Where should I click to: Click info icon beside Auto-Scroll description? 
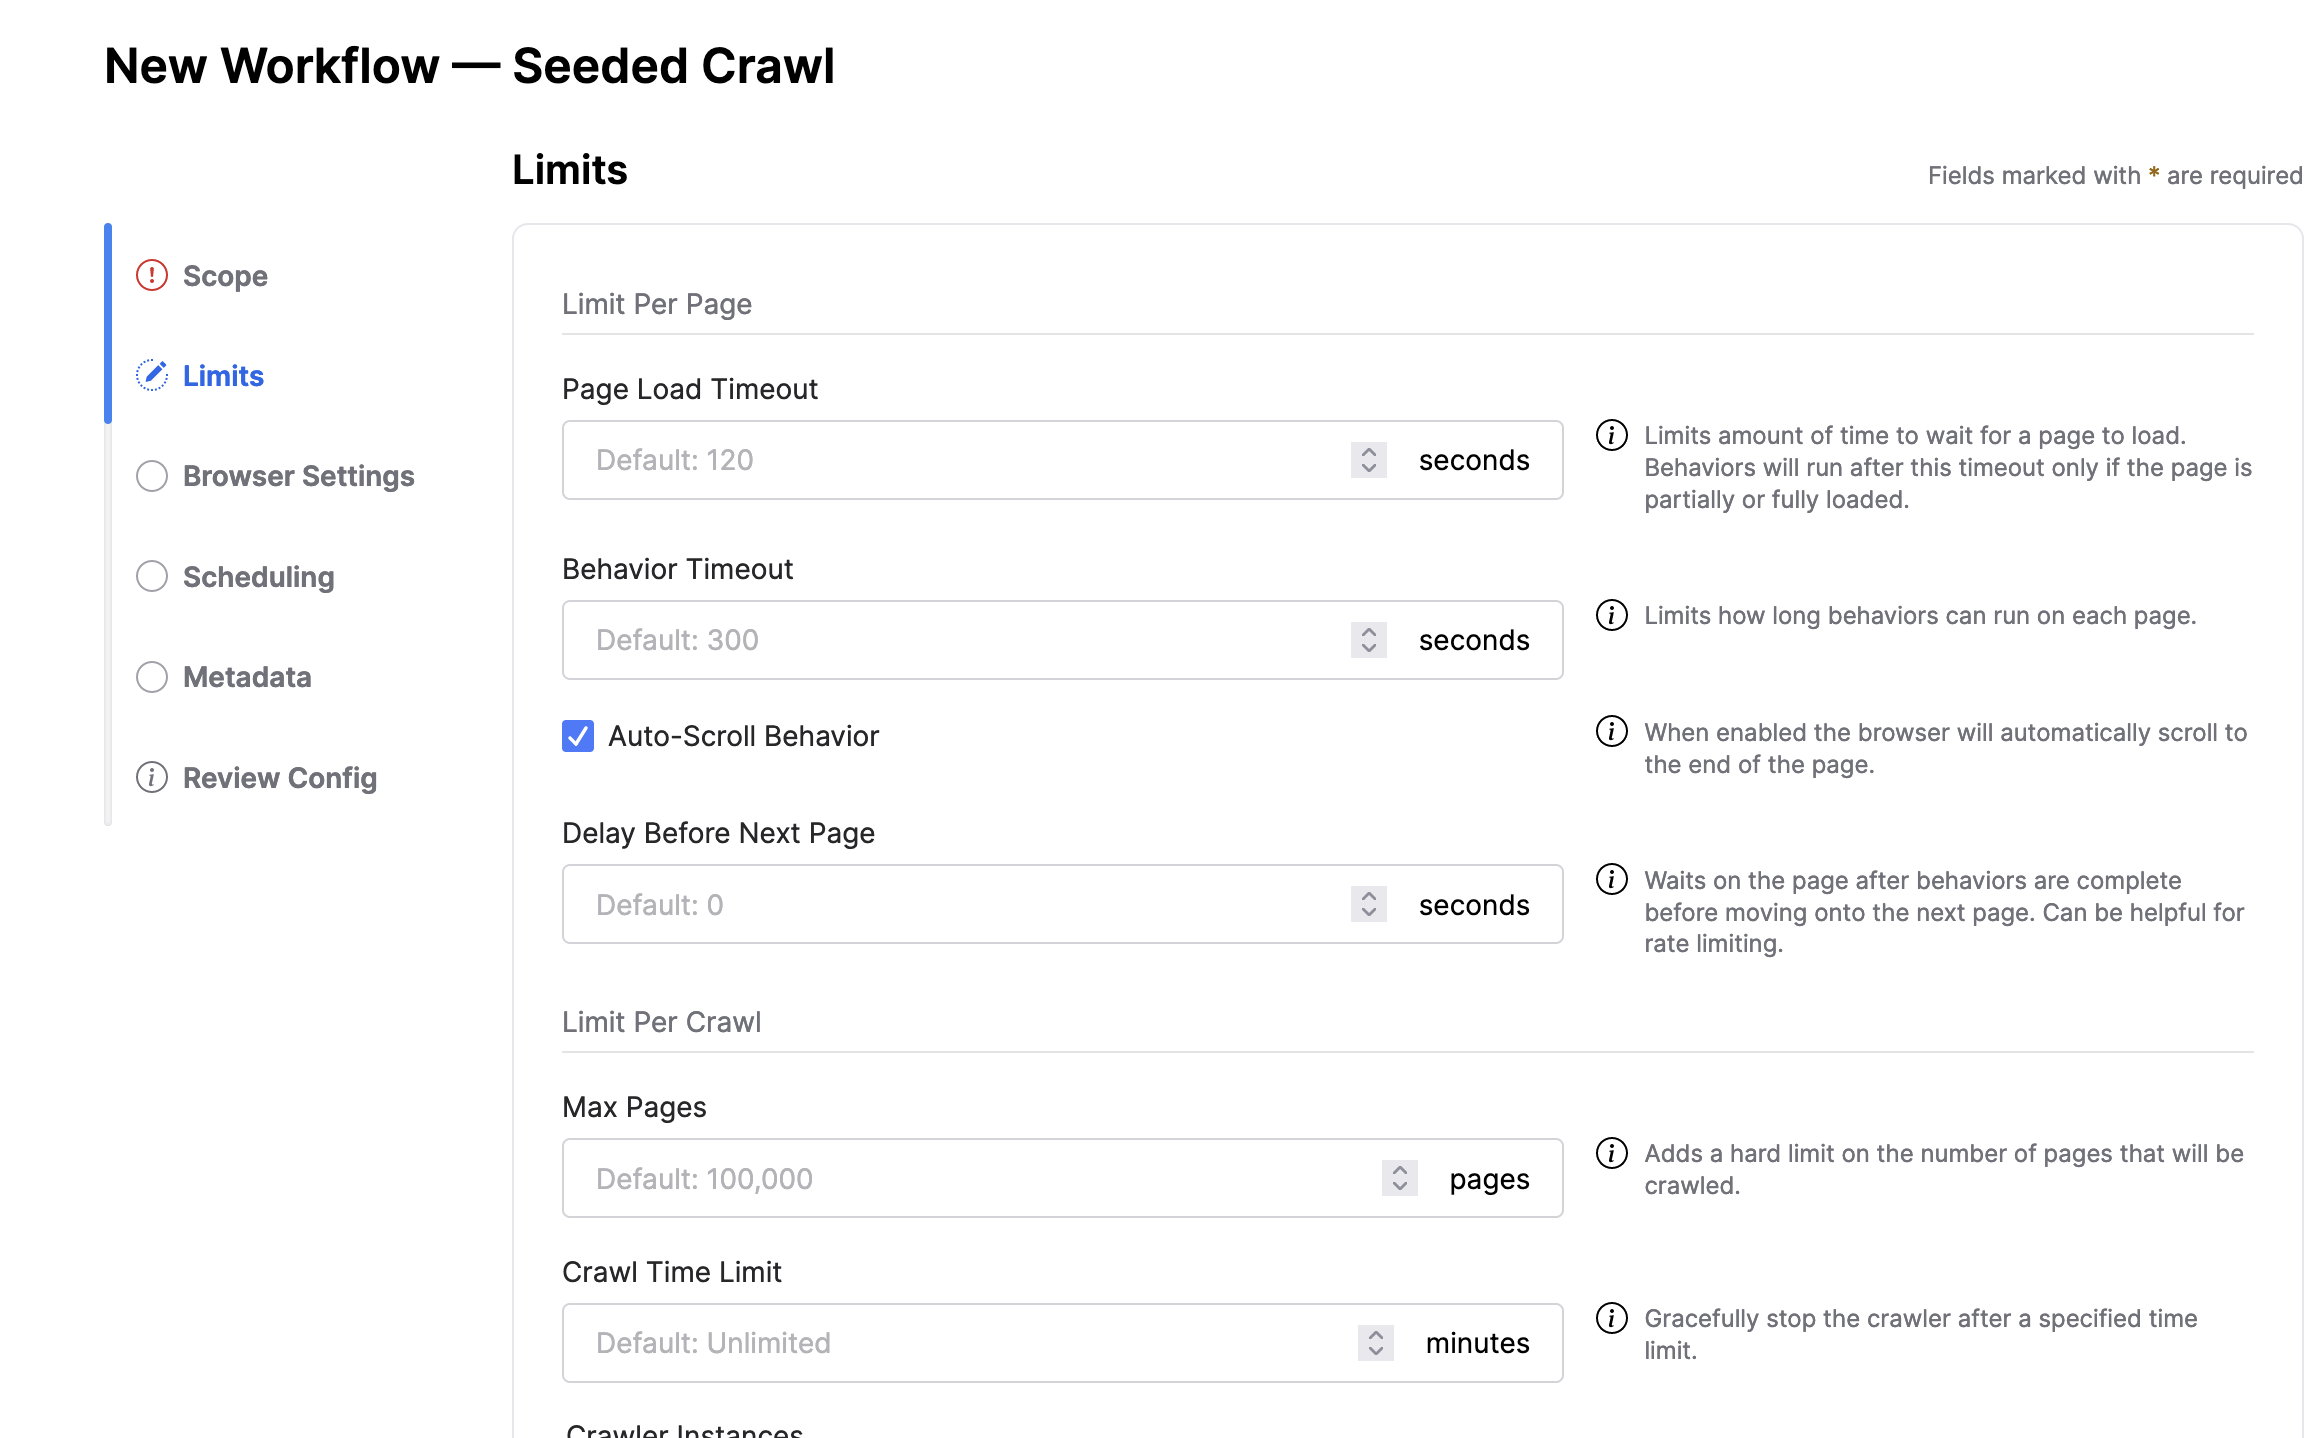[1611, 732]
